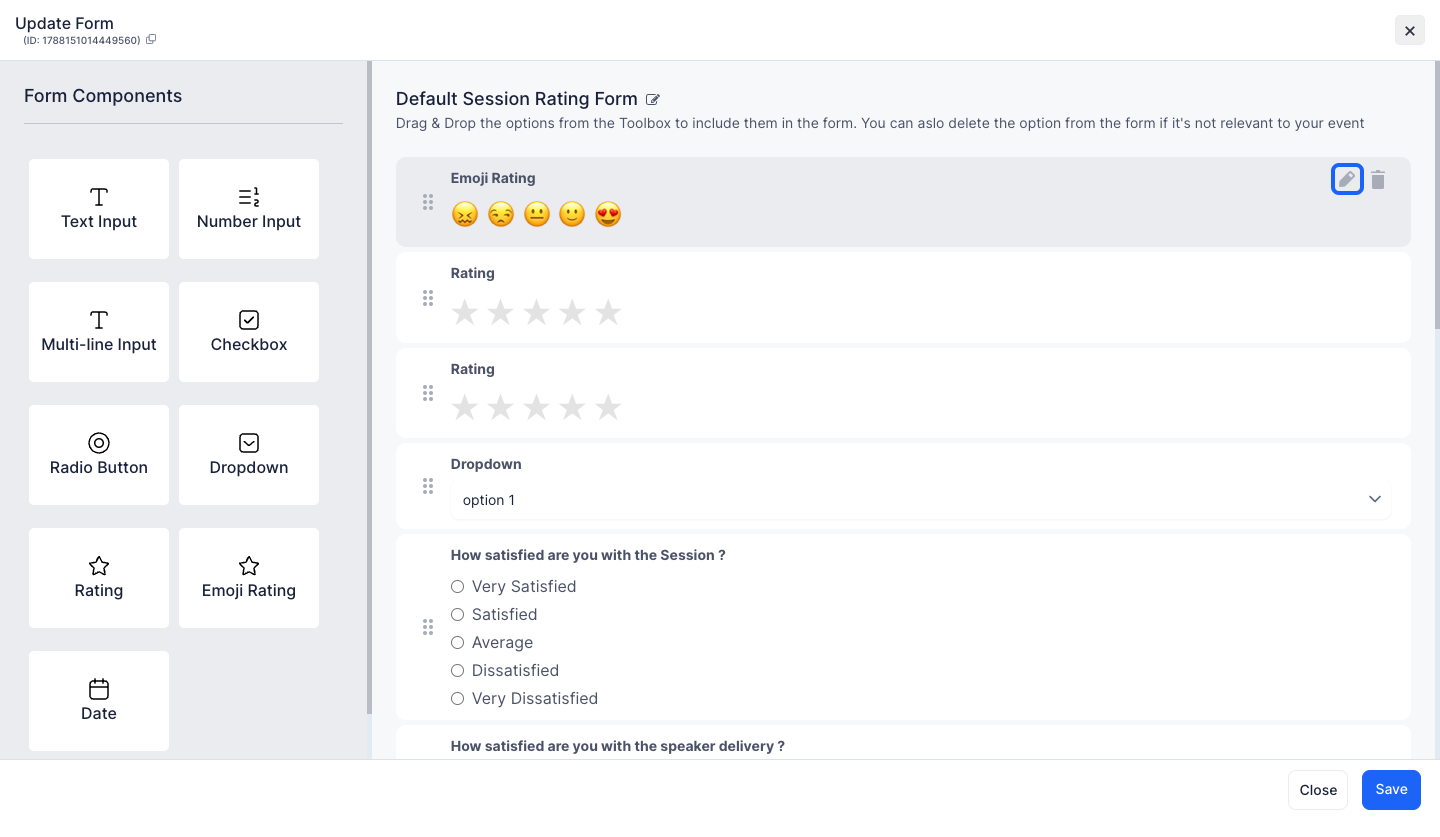Delete the Emoji Rating field with trash icon

[1378, 180]
